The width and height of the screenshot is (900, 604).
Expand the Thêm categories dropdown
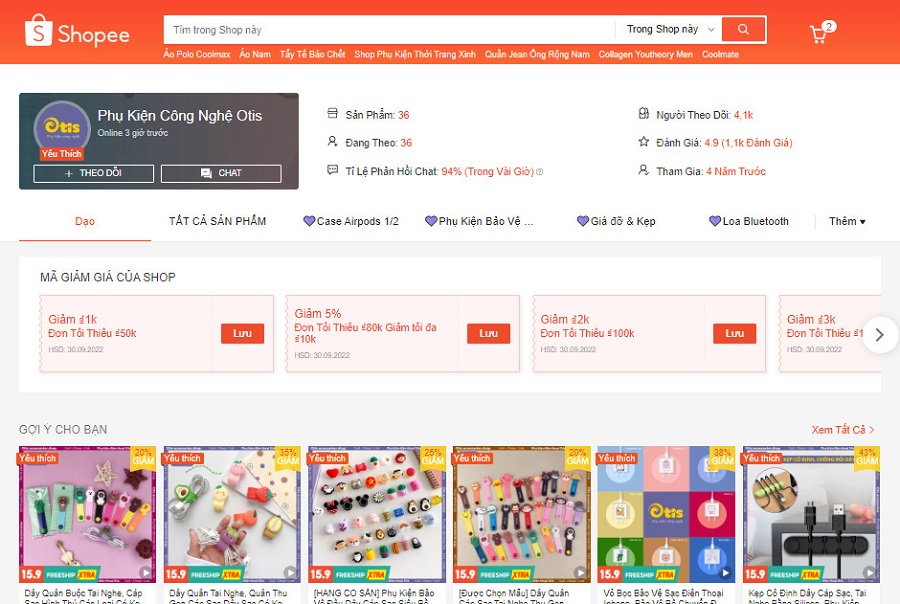click(x=847, y=221)
